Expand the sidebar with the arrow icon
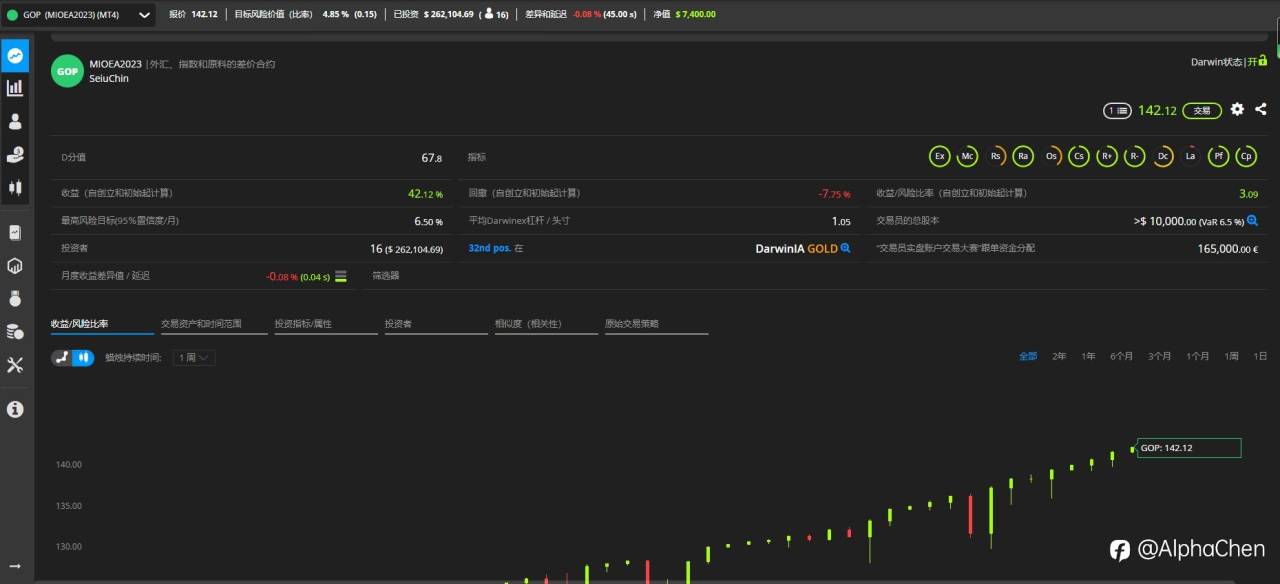1280x584 pixels. (x=15, y=566)
